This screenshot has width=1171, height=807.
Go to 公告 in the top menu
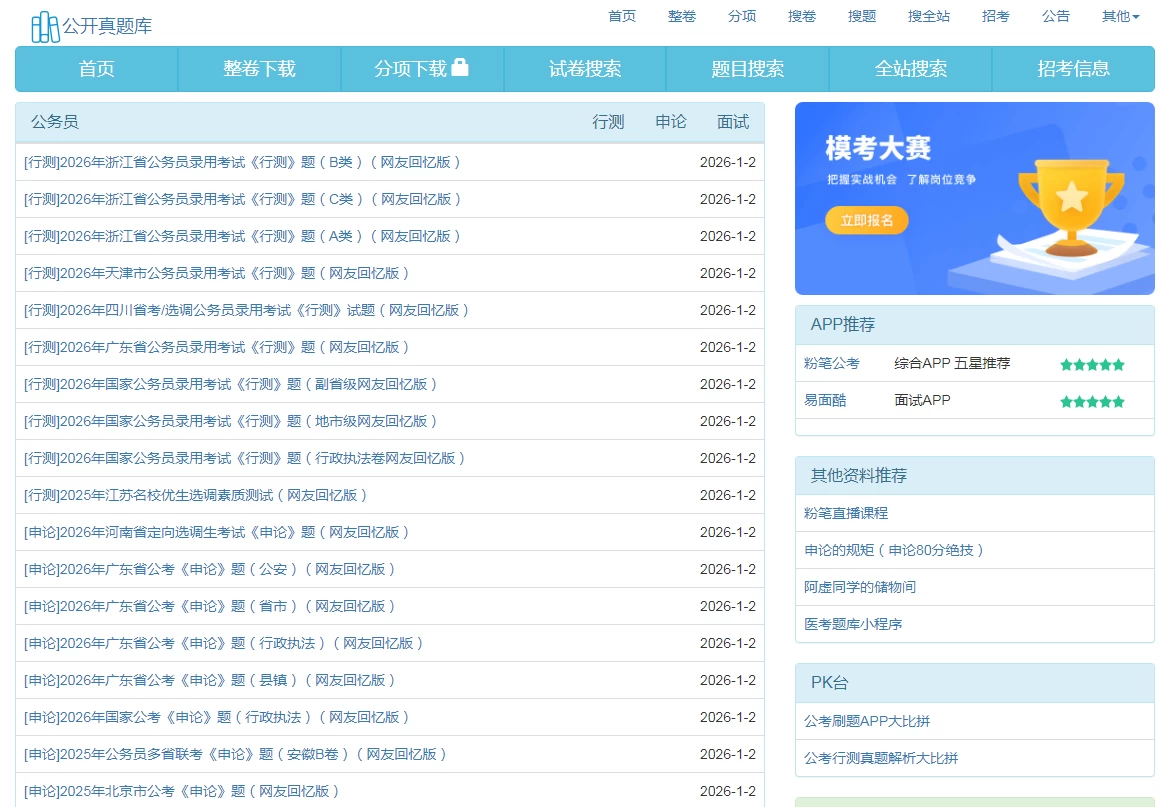1055,16
